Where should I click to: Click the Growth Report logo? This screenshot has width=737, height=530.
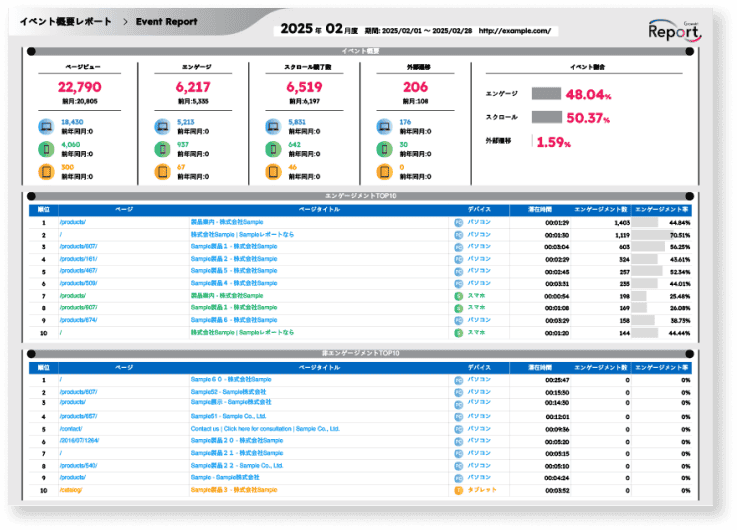pos(675,28)
